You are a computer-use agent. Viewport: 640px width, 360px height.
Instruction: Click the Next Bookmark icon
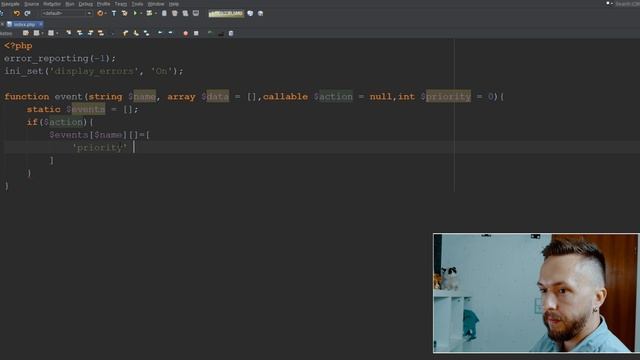click(136, 33)
